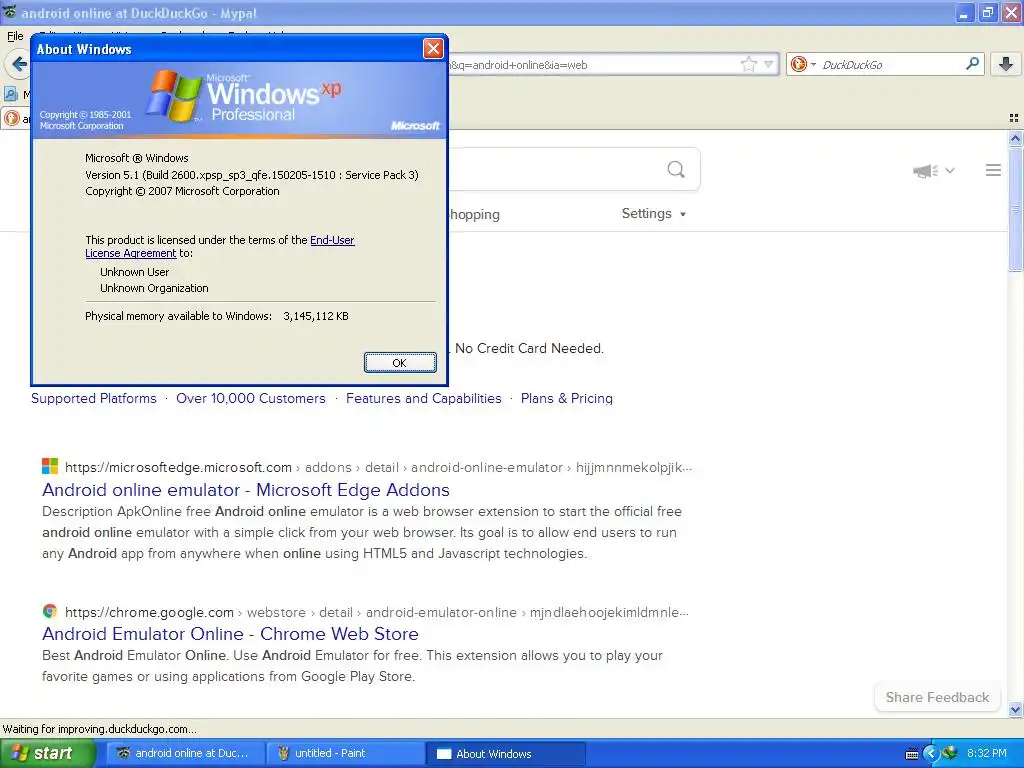Image resolution: width=1024 pixels, height=768 pixels.
Task: Select About Windows taskbar button
Action: (x=505, y=754)
